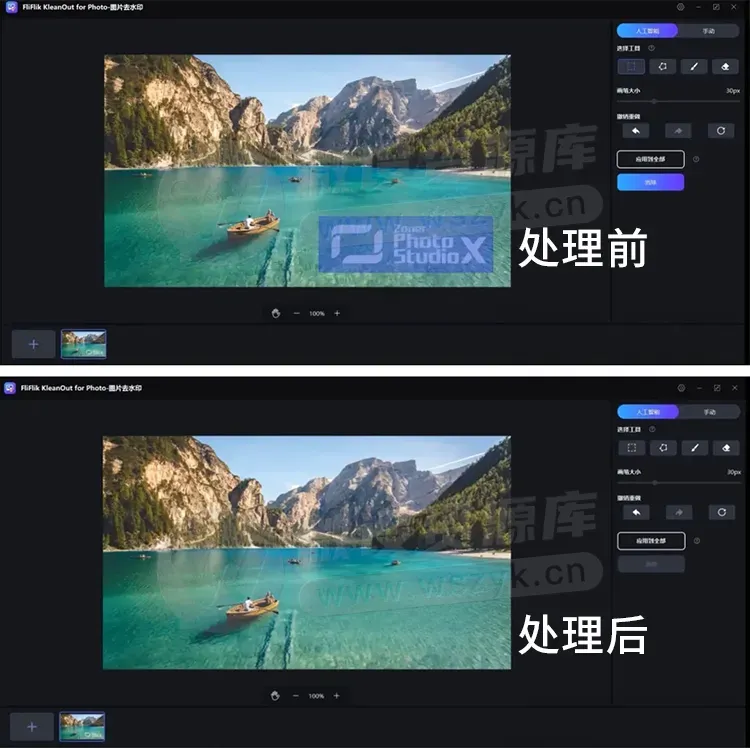Zoom out with minus in 处理前 window
Screen dimensions: 750x748
[x=297, y=313]
